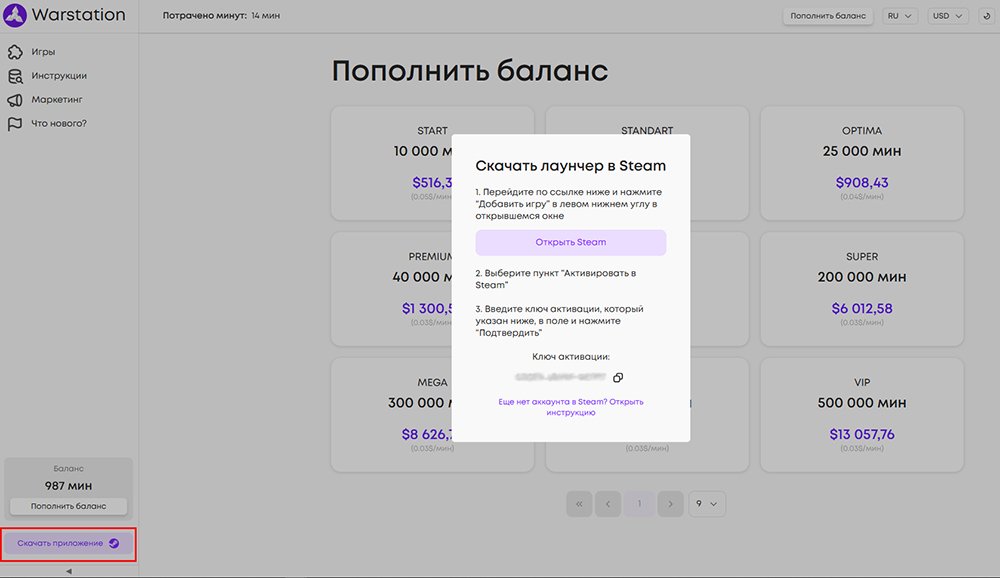Open the Что нового? section
1000x578 pixels.
[x=55, y=122]
